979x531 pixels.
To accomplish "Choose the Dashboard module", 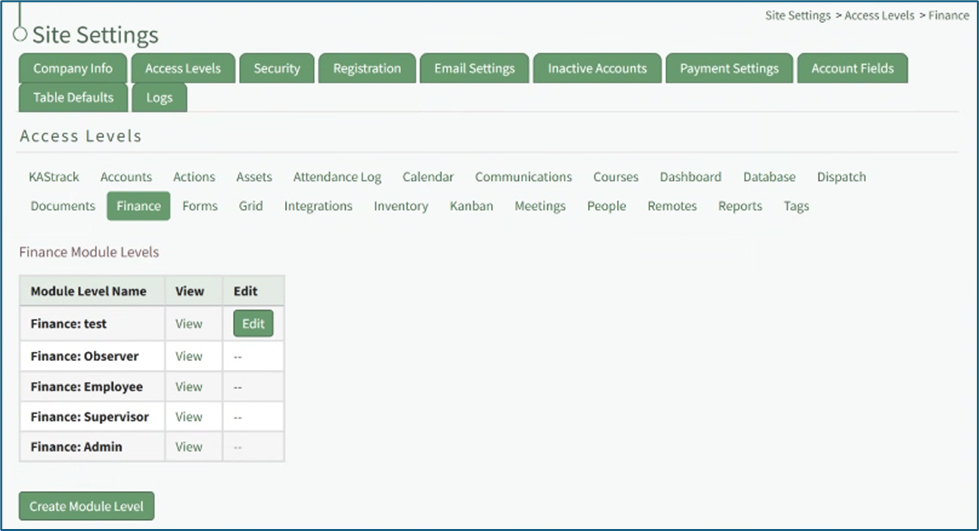I will coord(690,177).
